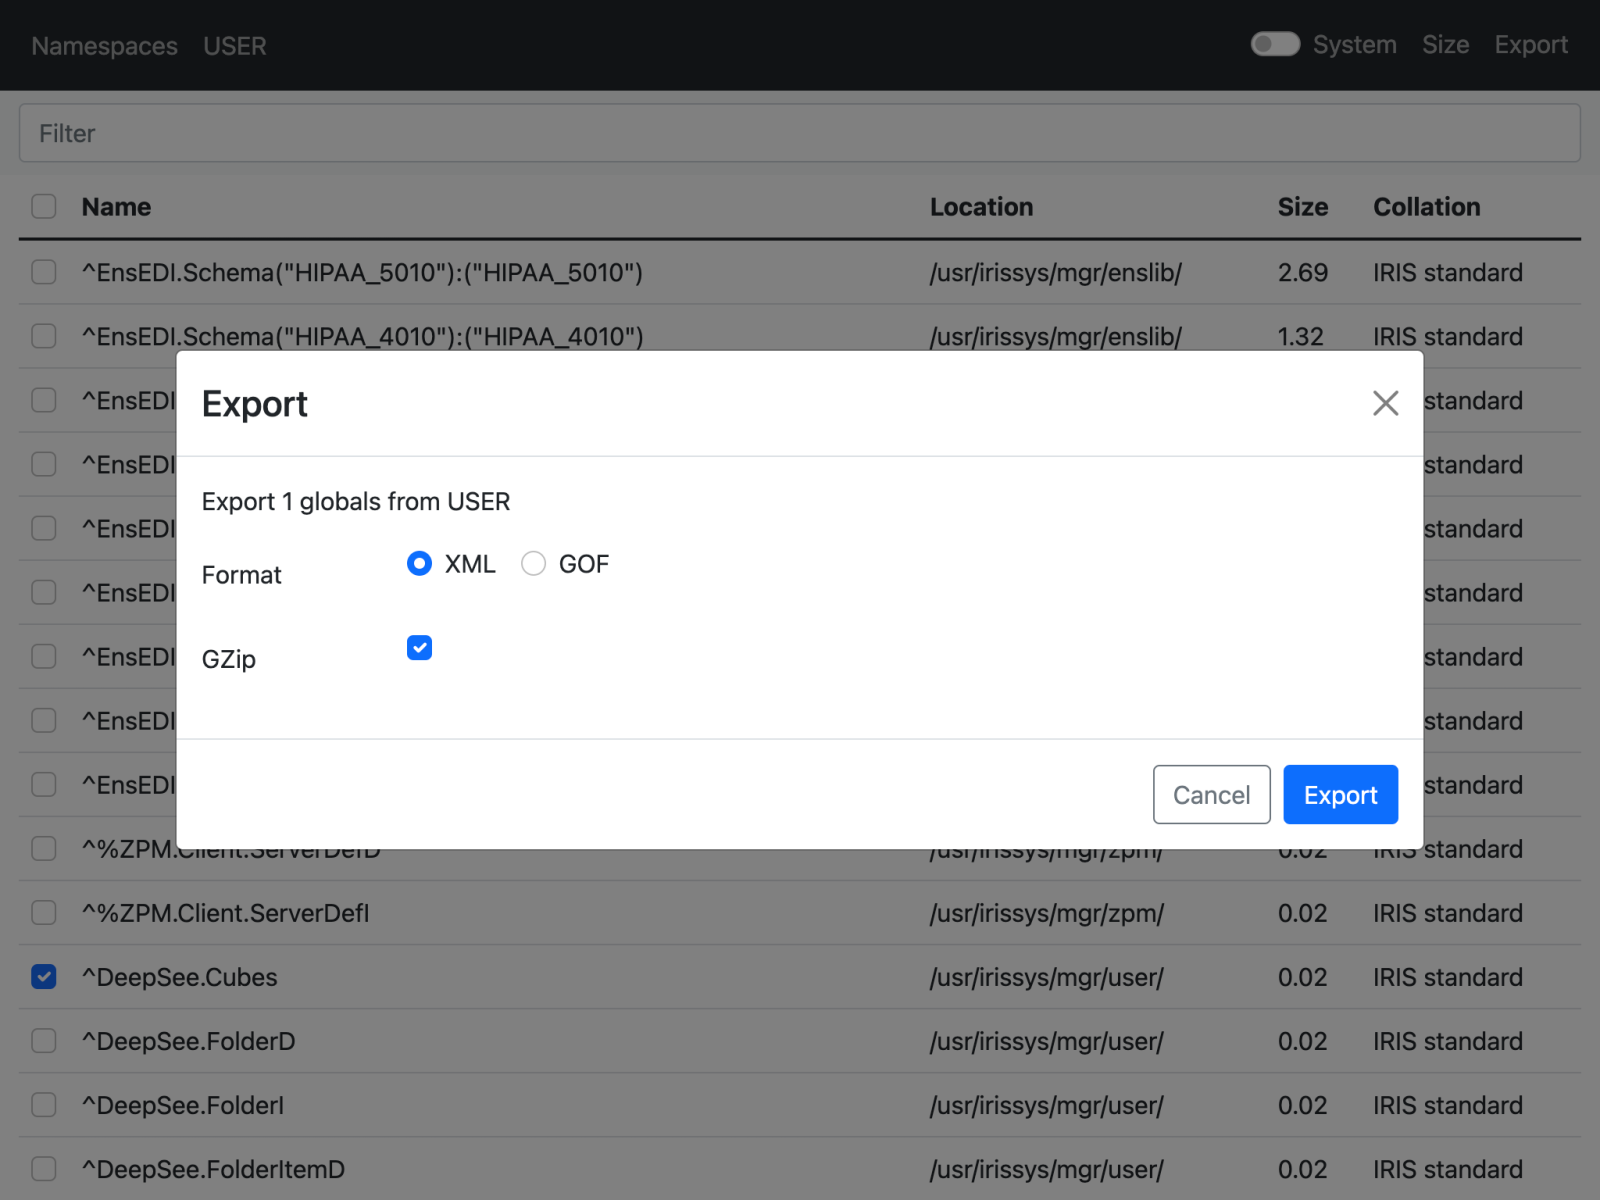Uncheck the ^DeepSee.Cubes row checkbox
This screenshot has height=1200, width=1600.
[x=44, y=977]
